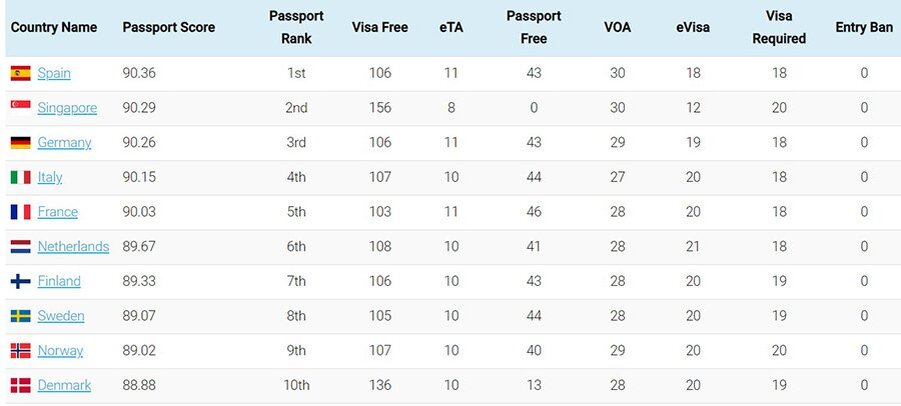The height and width of the screenshot is (406, 901).
Task: Open the Spain country link
Action: 54,73
